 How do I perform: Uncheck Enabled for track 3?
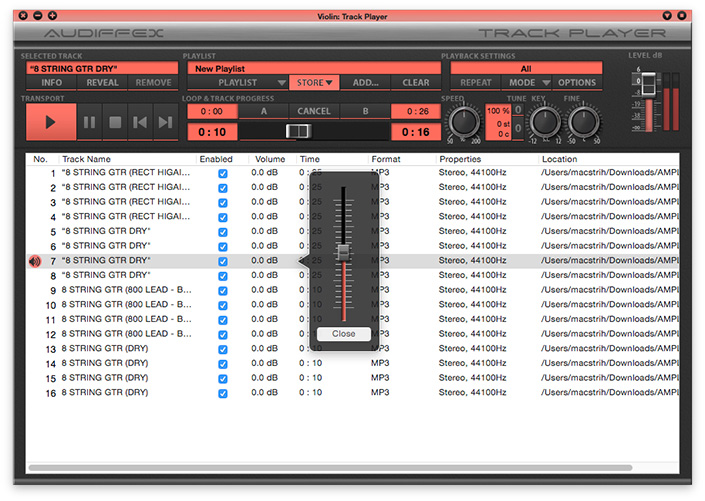(223, 203)
